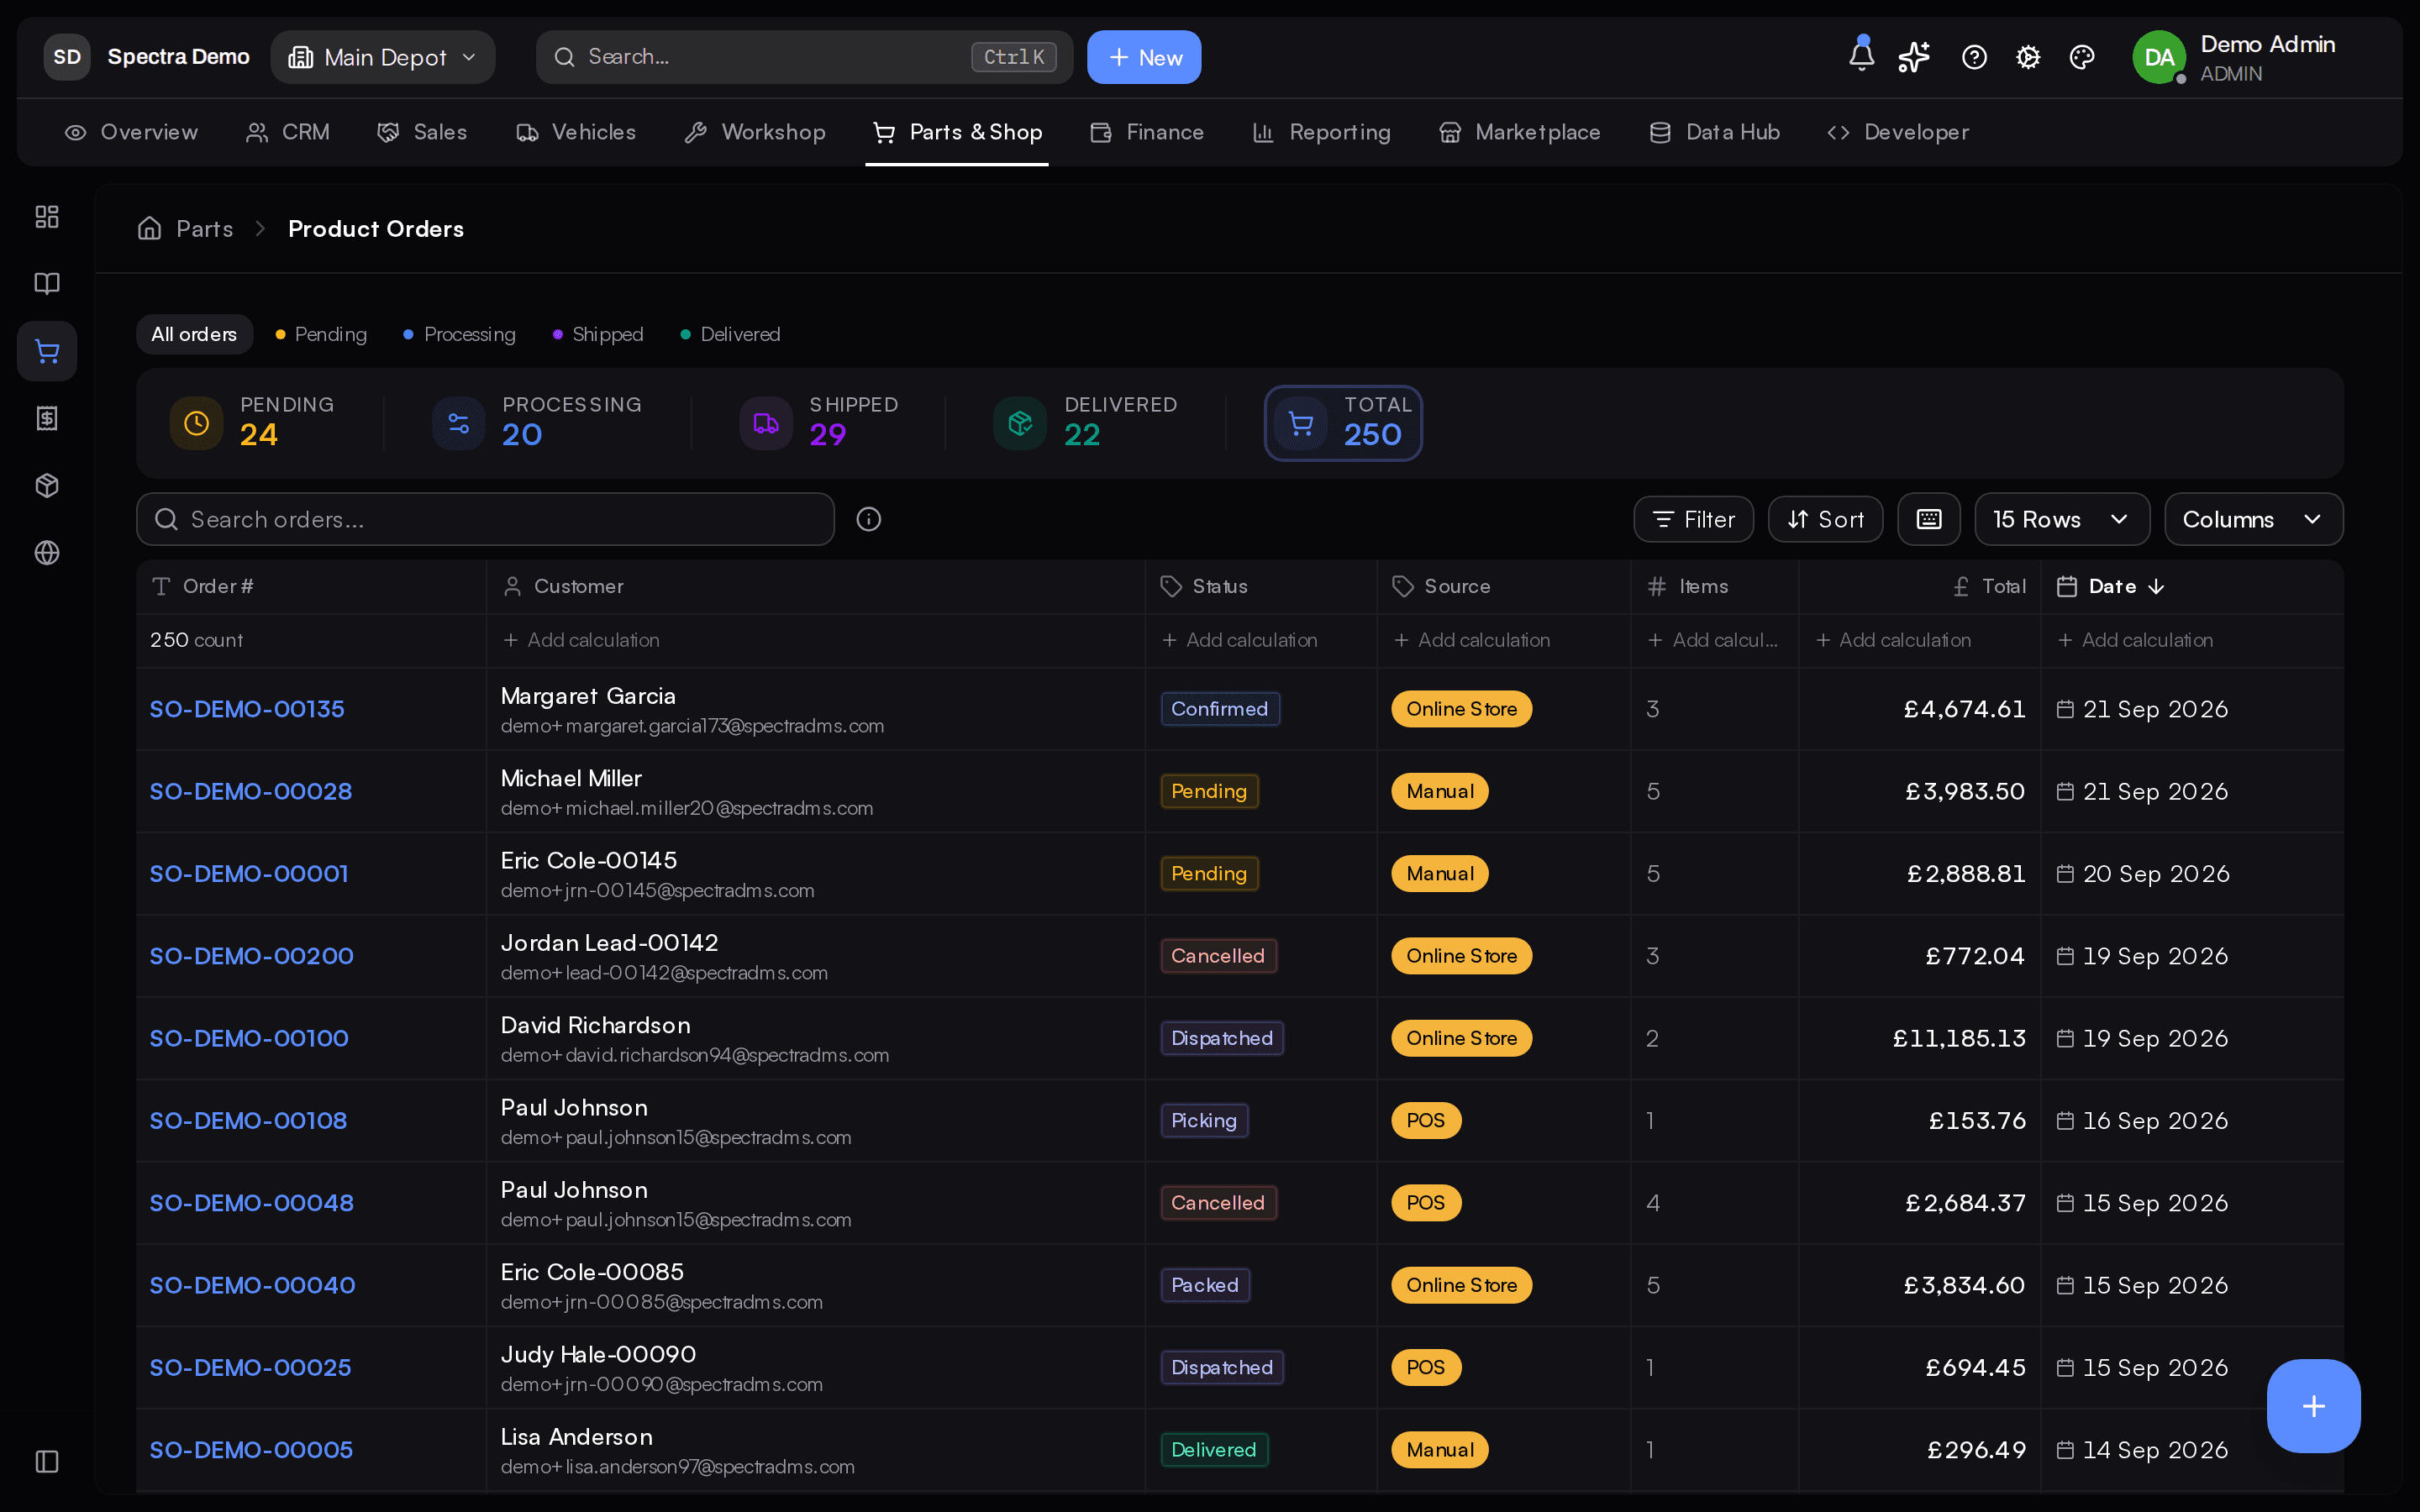Toggle the sidebar collapse panel icon
This screenshot has width=2420, height=1512.
pos(47,1461)
